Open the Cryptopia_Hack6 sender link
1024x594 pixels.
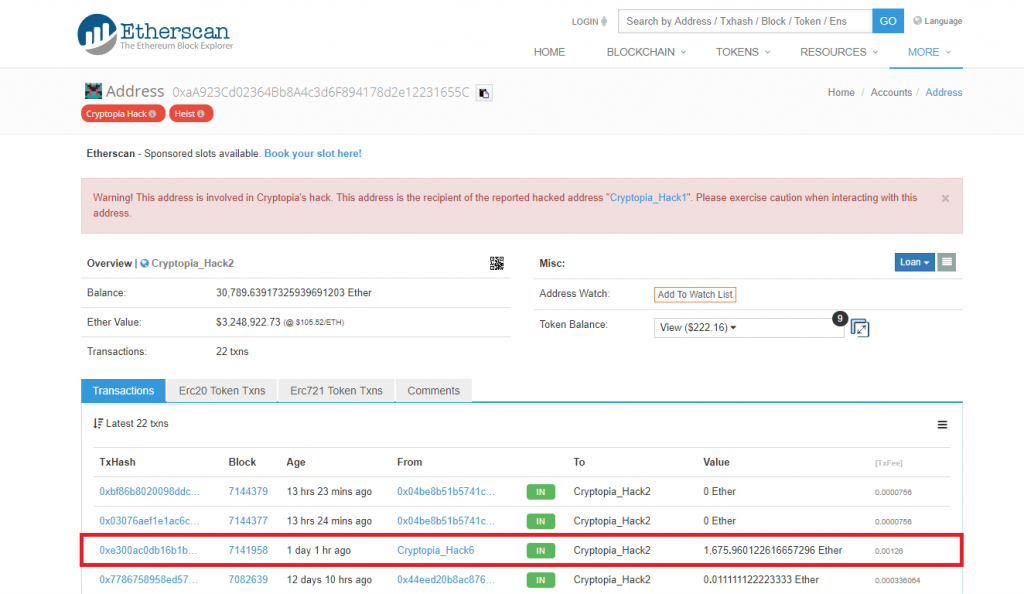435,550
